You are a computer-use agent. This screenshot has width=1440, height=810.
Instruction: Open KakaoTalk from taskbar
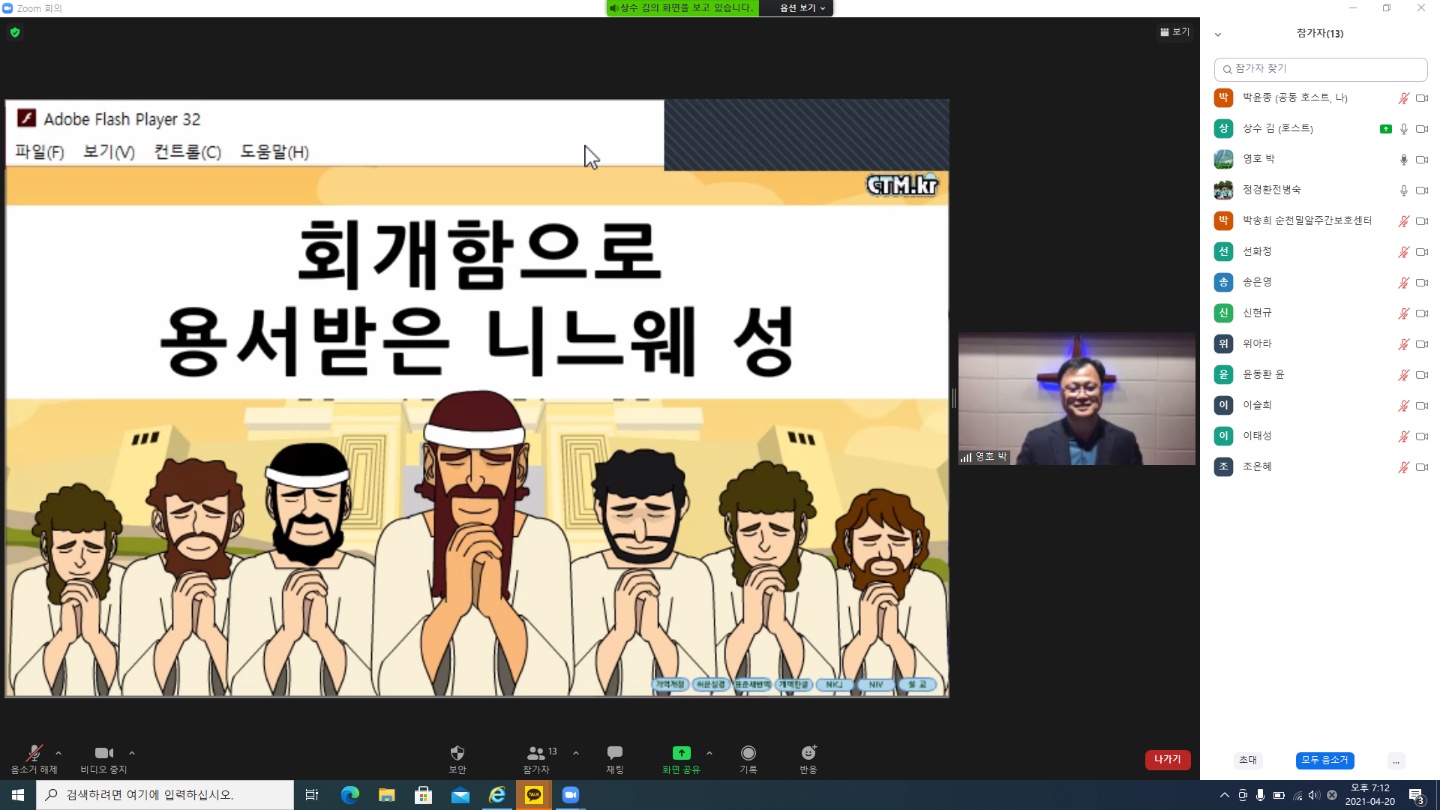click(x=534, y=795)
